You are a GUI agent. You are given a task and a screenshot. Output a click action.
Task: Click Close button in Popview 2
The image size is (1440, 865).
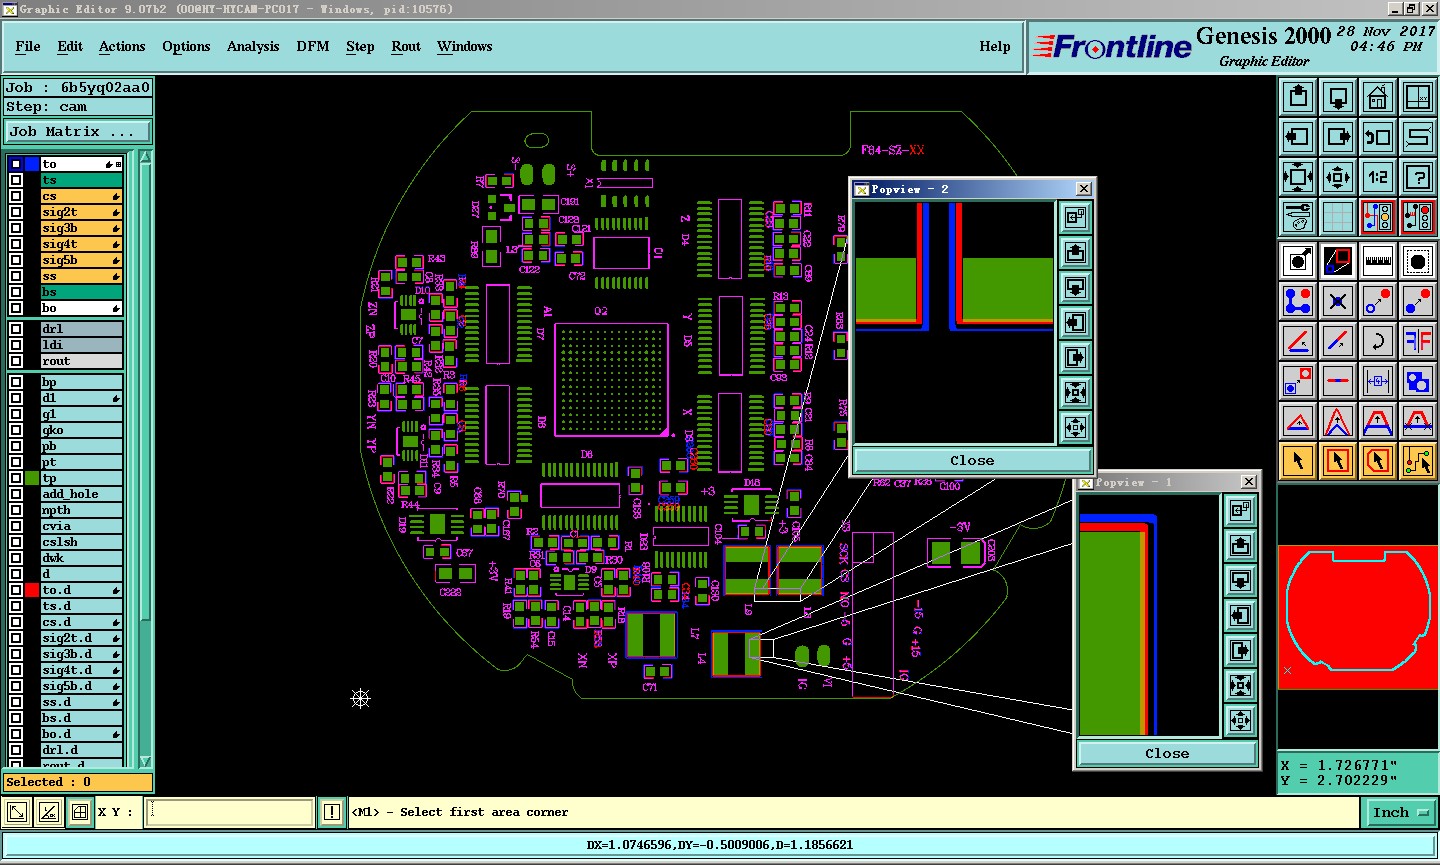(972, 461)
